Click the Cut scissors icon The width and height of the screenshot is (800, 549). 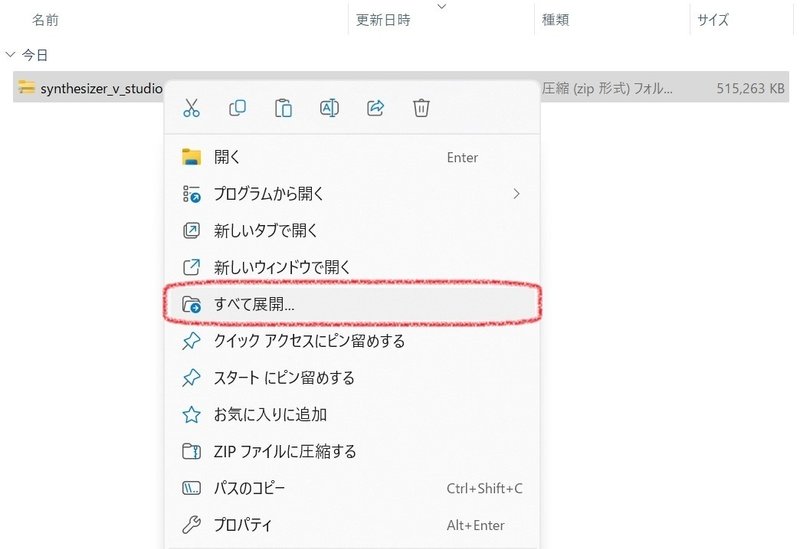coord(191,108)
